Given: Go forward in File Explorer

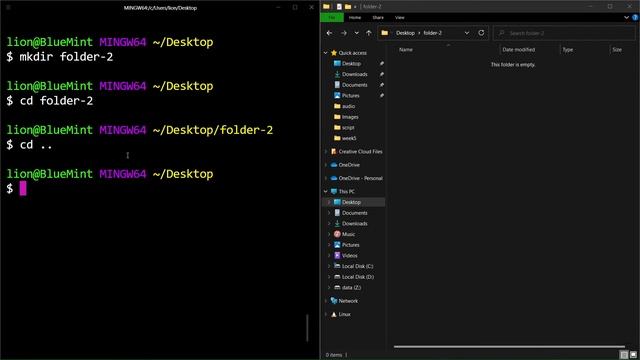Looking at the screenshot, I should pos(344,33).
